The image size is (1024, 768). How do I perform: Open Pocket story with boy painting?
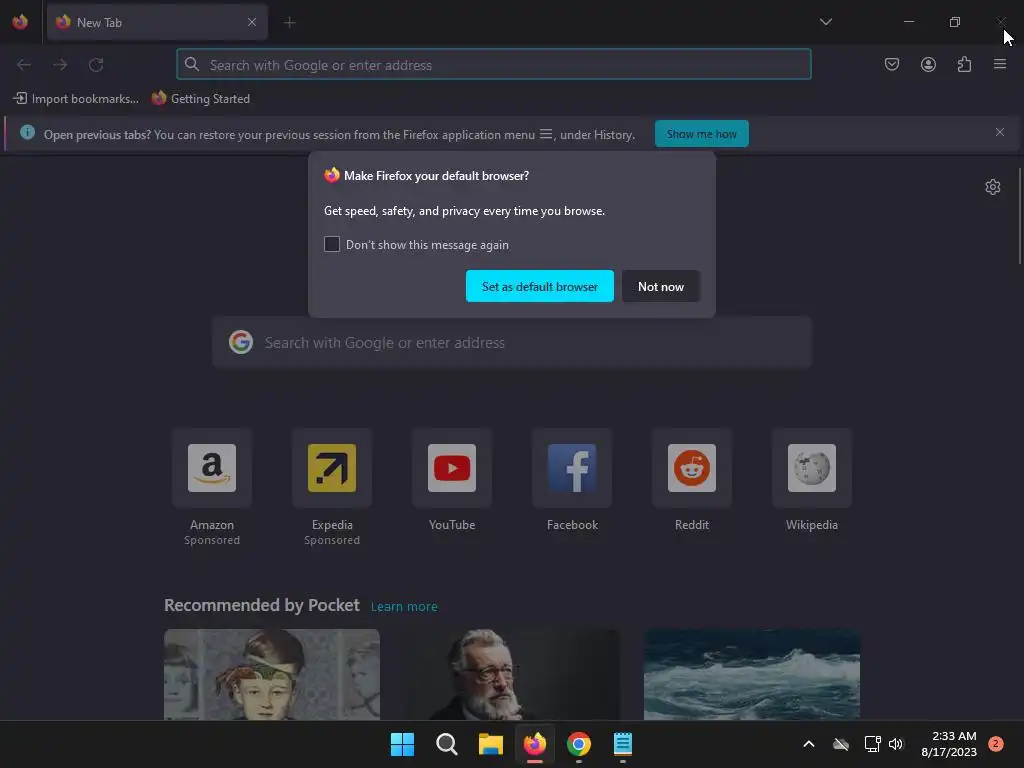[x=272, y=675]
